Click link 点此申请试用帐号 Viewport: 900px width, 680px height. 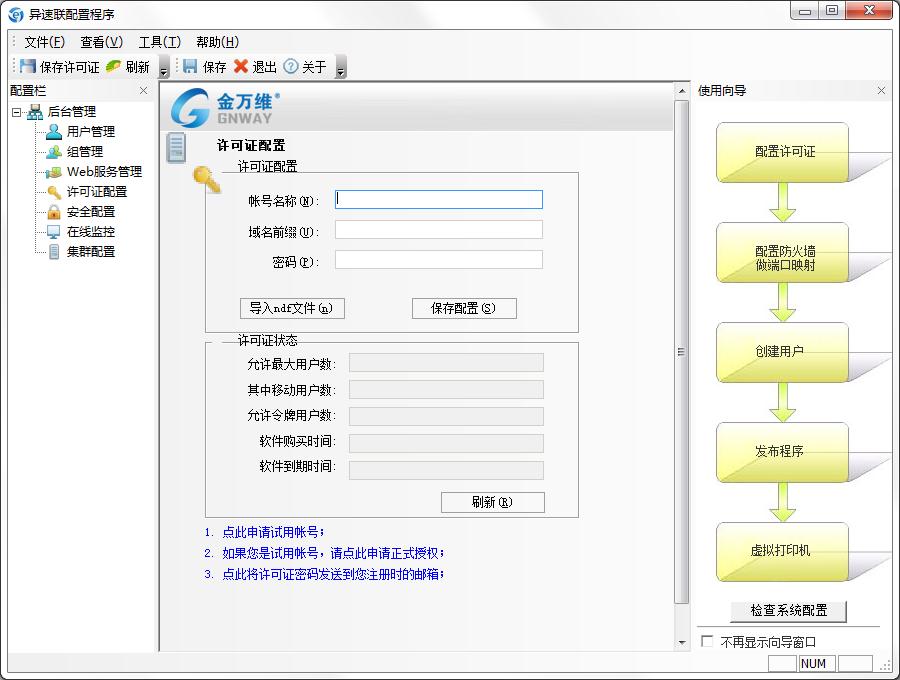(273, 532)
